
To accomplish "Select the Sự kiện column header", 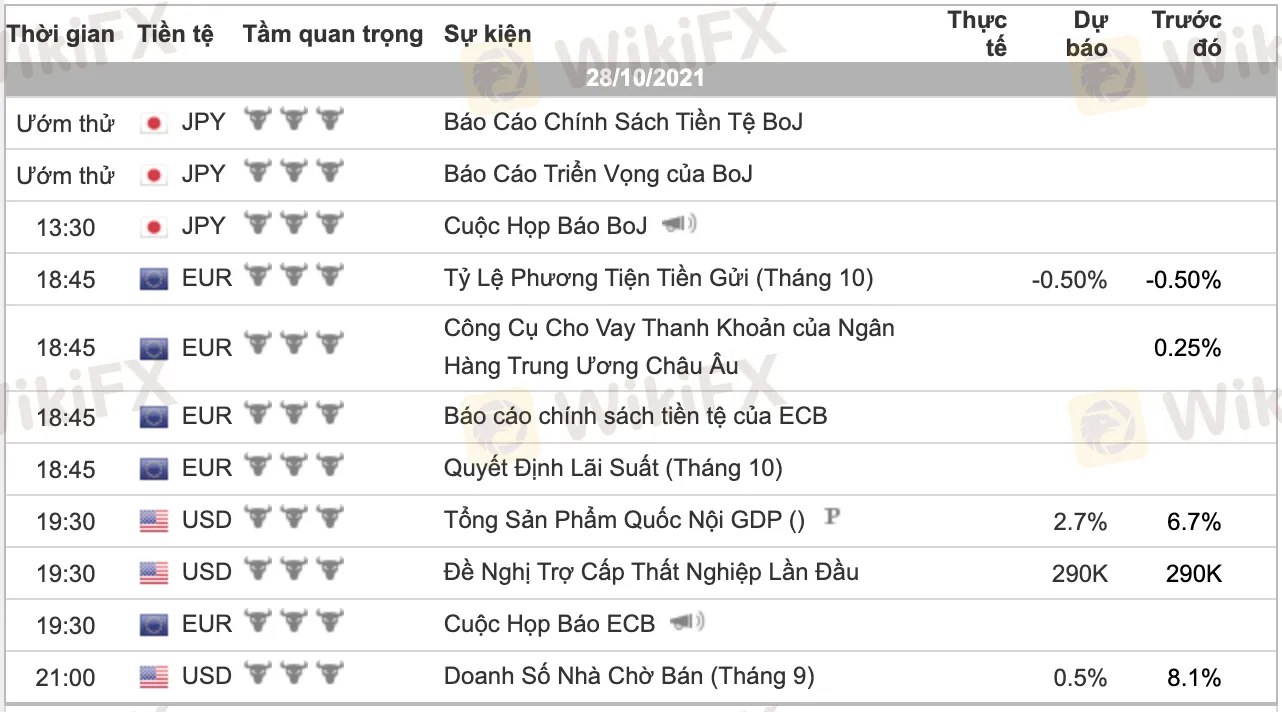I will pyautogui.click(x=488, y=34).
